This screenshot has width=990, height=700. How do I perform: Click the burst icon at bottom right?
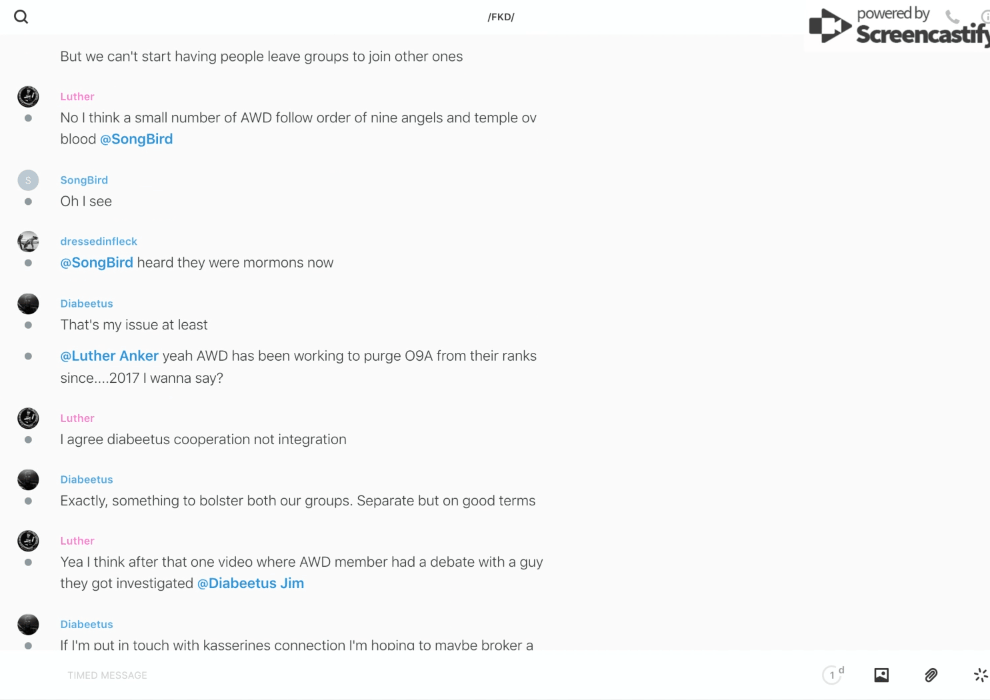point(980,675)
